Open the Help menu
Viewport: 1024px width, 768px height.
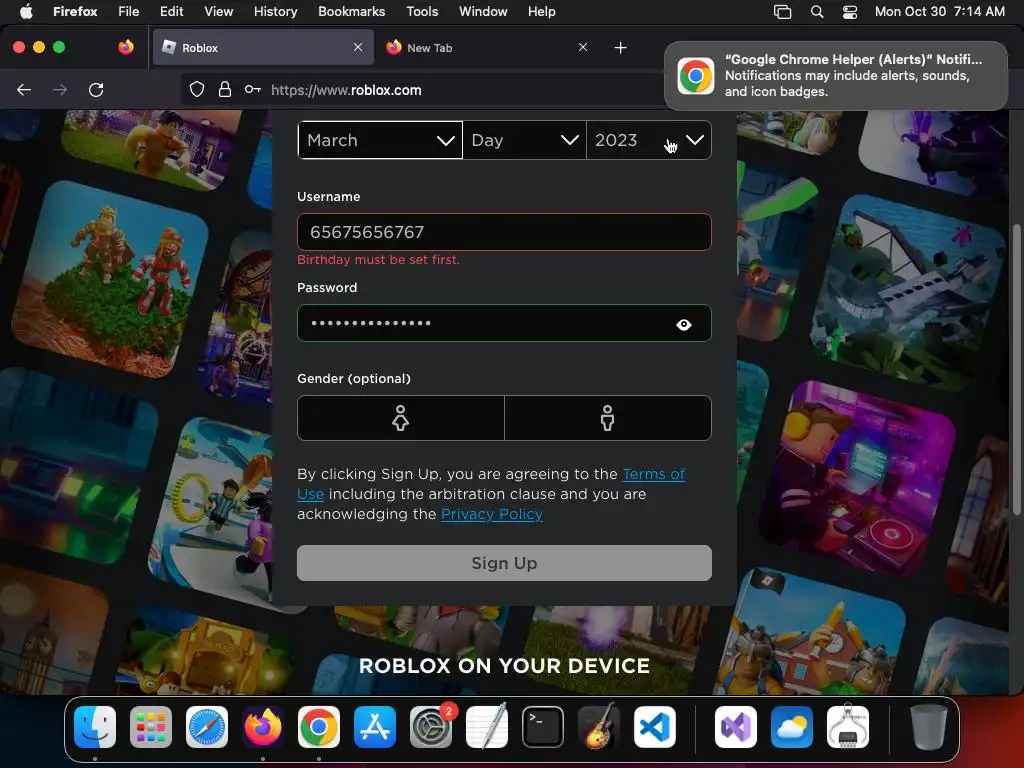pyautogui.click(x=542, y=11)
